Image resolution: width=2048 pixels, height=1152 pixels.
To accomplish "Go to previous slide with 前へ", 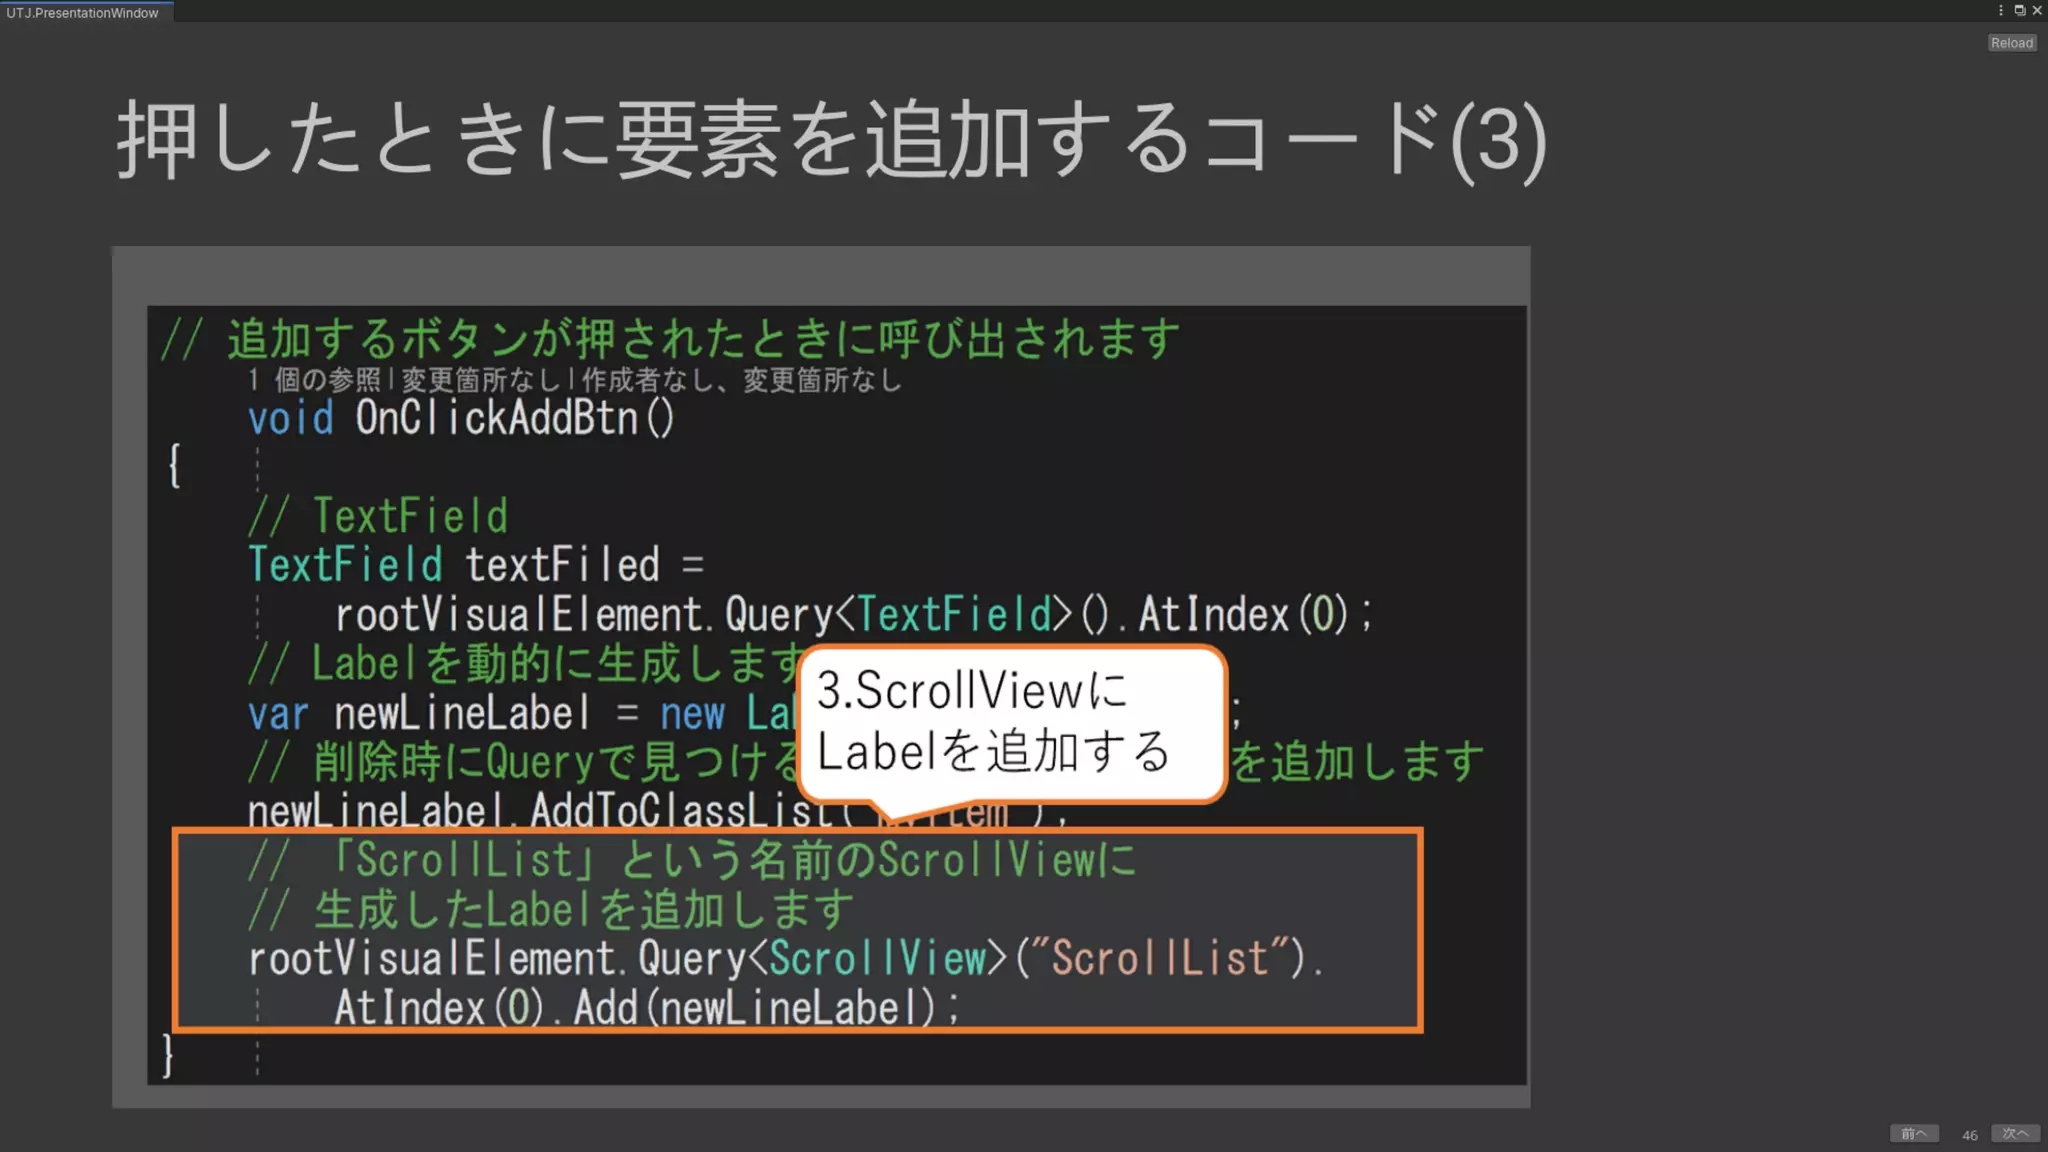I will (x=1914, y=1133).
